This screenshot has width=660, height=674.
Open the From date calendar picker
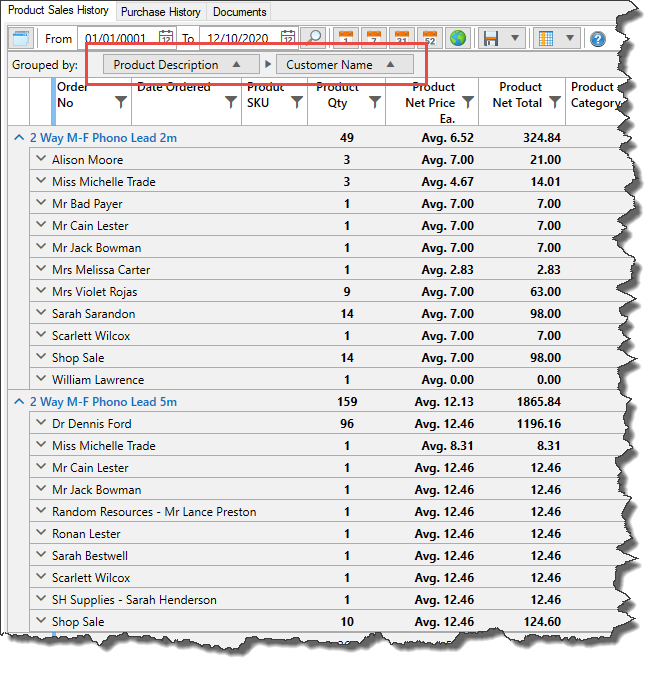point(167,38)
